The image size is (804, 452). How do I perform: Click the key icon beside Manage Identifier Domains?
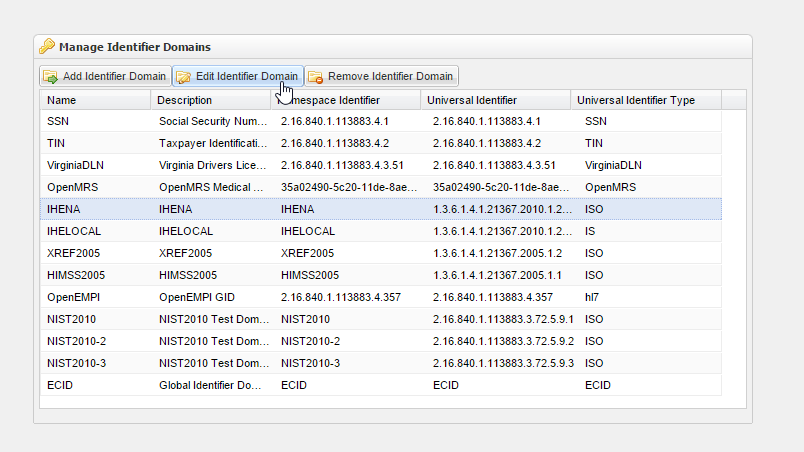47,46
